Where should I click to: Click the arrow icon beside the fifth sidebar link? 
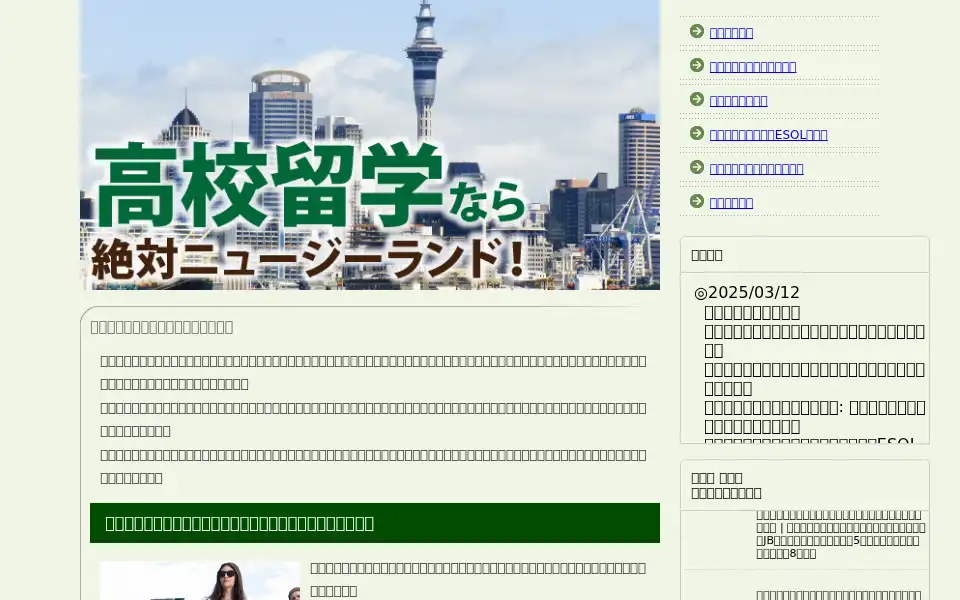[x=697, y=167]
